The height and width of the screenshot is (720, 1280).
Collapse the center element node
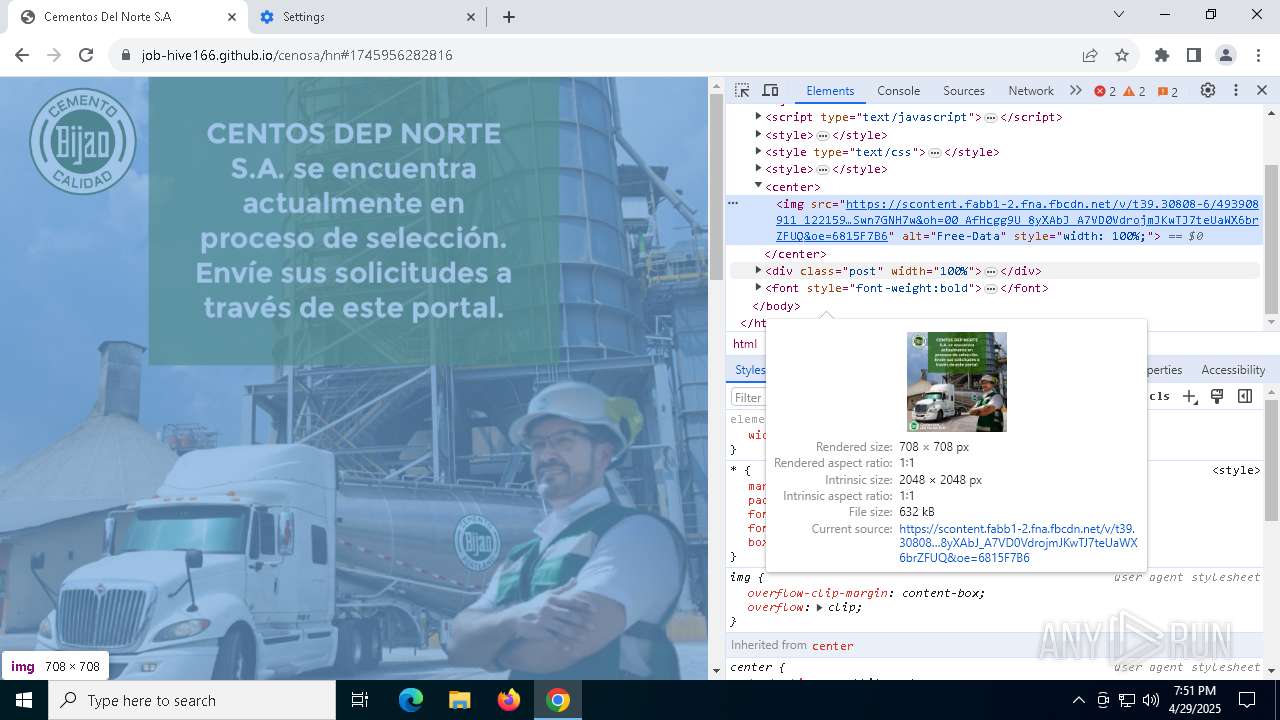[759, 186]
